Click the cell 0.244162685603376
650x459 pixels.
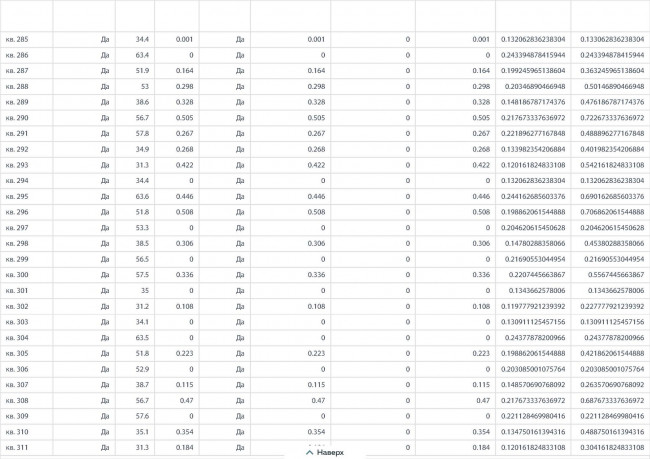(533, 196)
